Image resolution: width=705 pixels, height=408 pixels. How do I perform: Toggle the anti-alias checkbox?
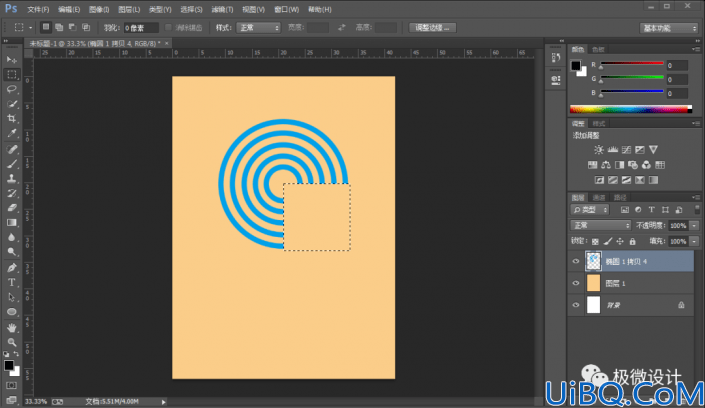[168, 27]
